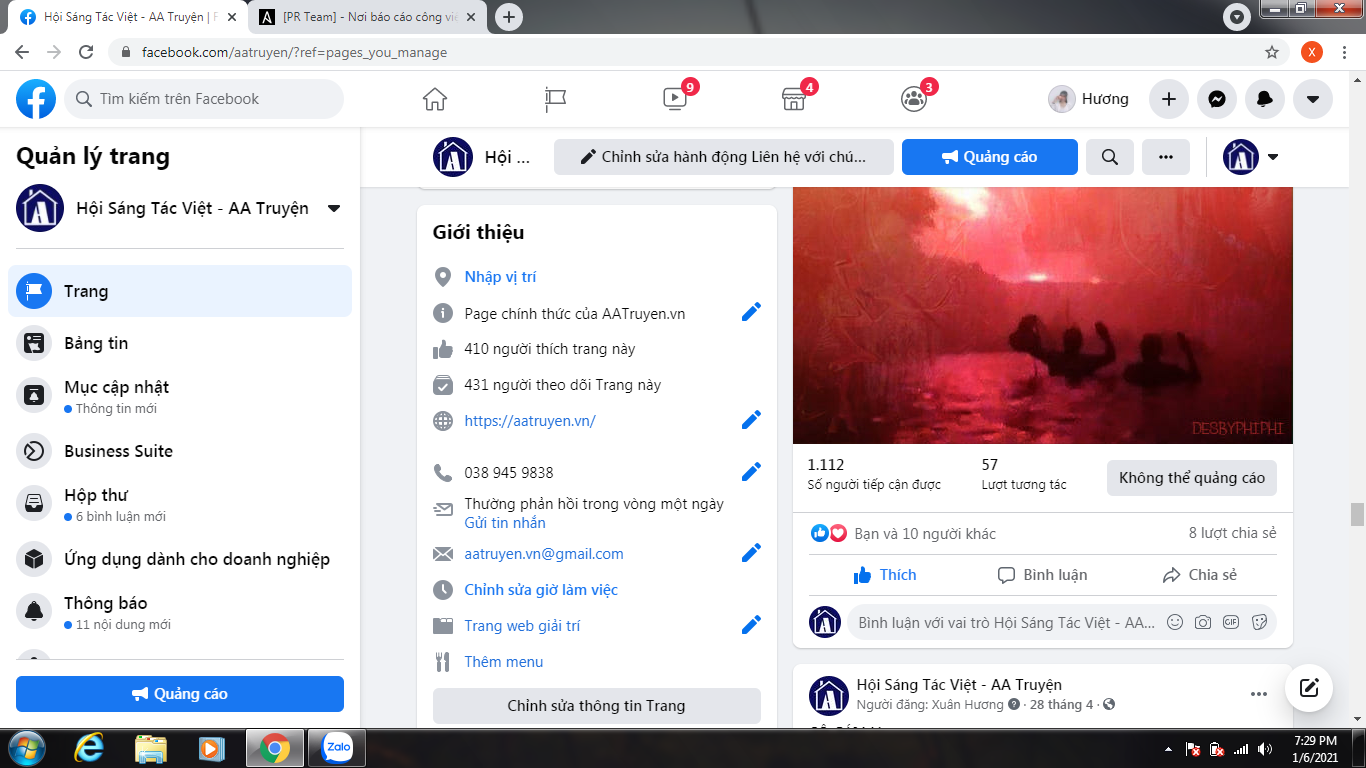
Task: Click Thích button on post
Action: (x=885, y=575)
